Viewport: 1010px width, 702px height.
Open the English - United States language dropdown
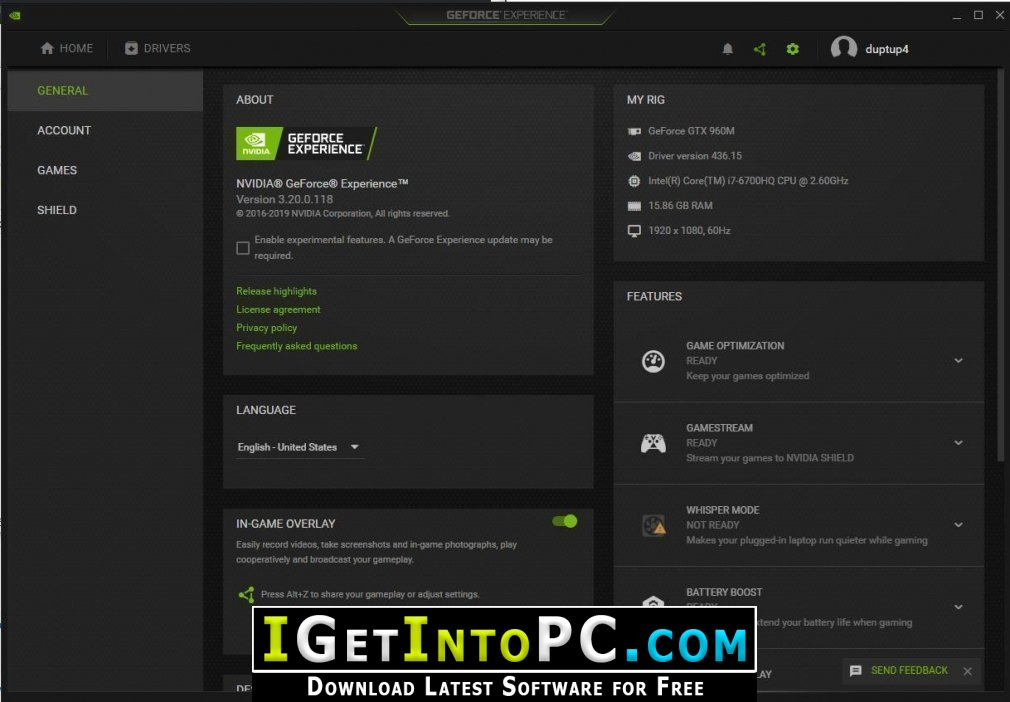click(x=299, y=447)
